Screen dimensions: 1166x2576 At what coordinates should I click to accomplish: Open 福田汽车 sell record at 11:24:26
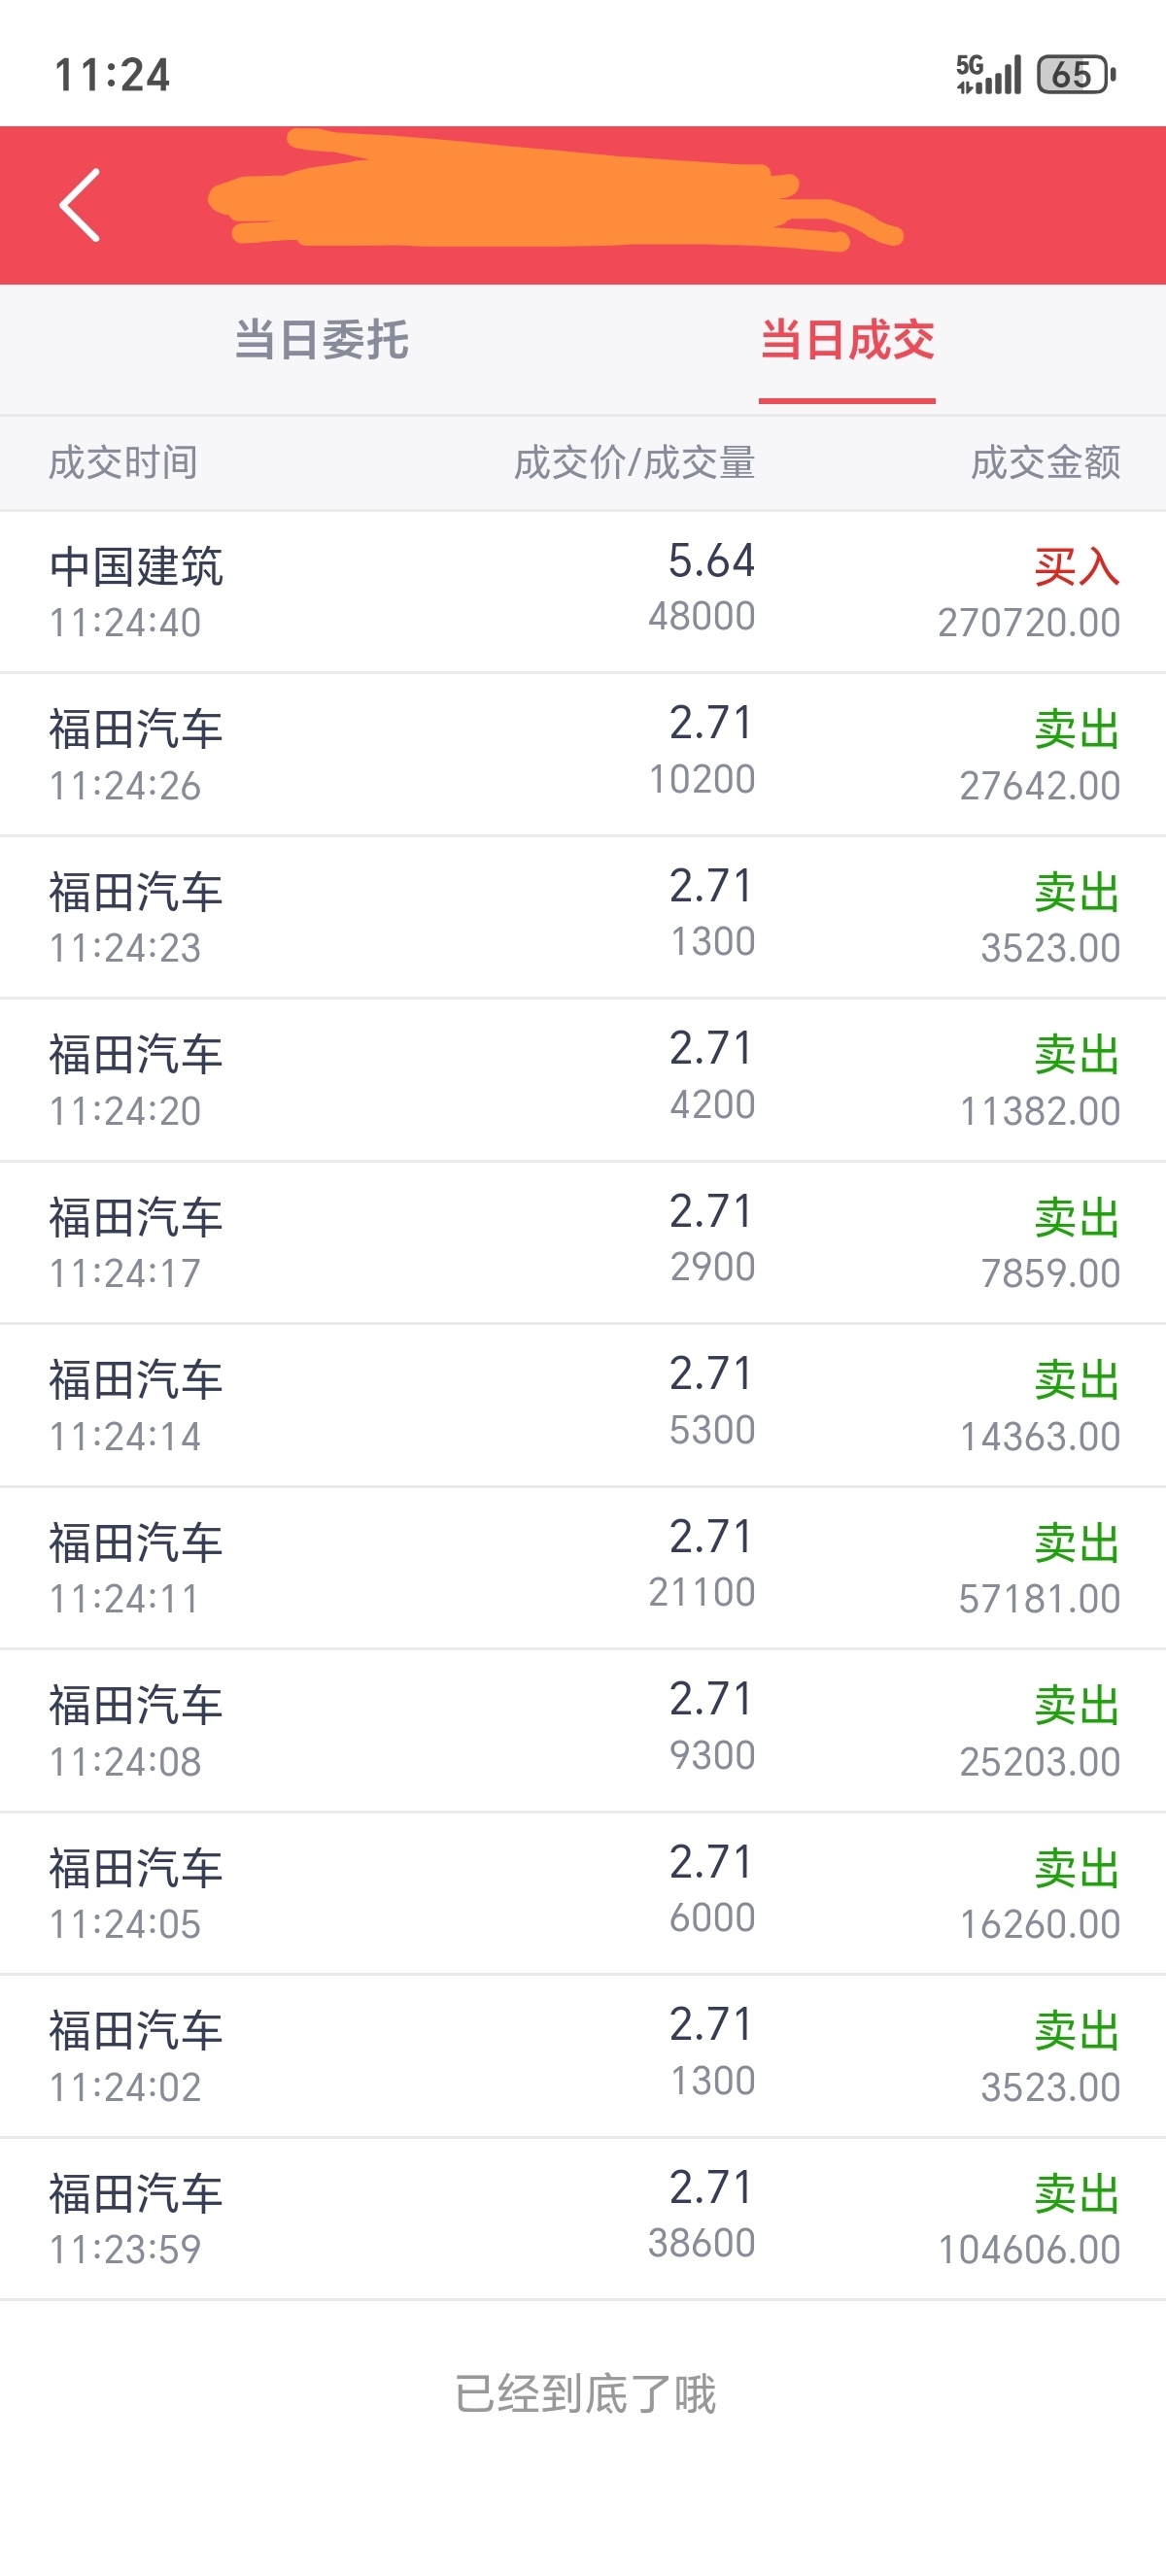coord(583,755)
